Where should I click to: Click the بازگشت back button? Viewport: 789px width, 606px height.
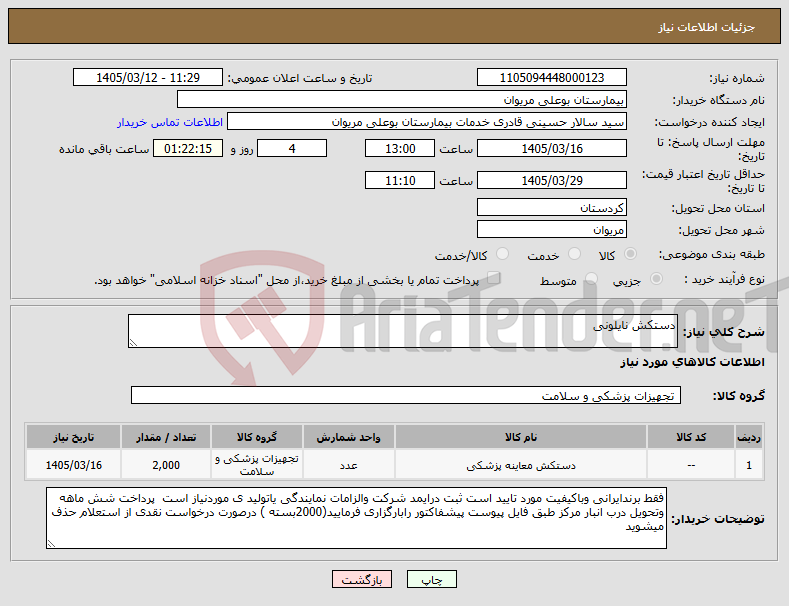362,579
